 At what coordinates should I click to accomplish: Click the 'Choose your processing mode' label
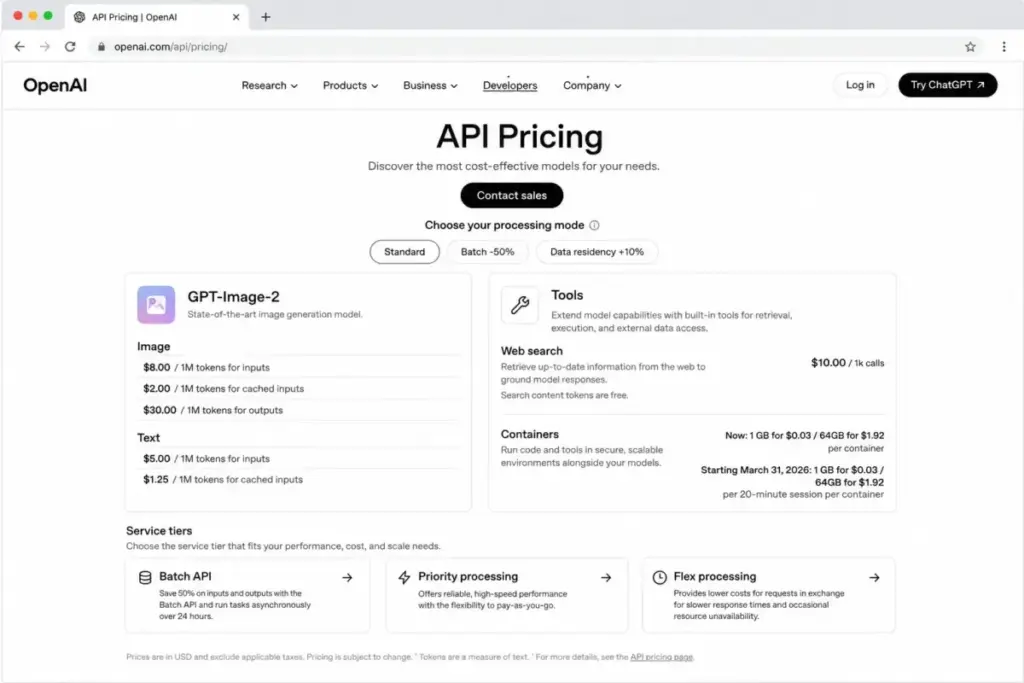click(x=504, y=225)
